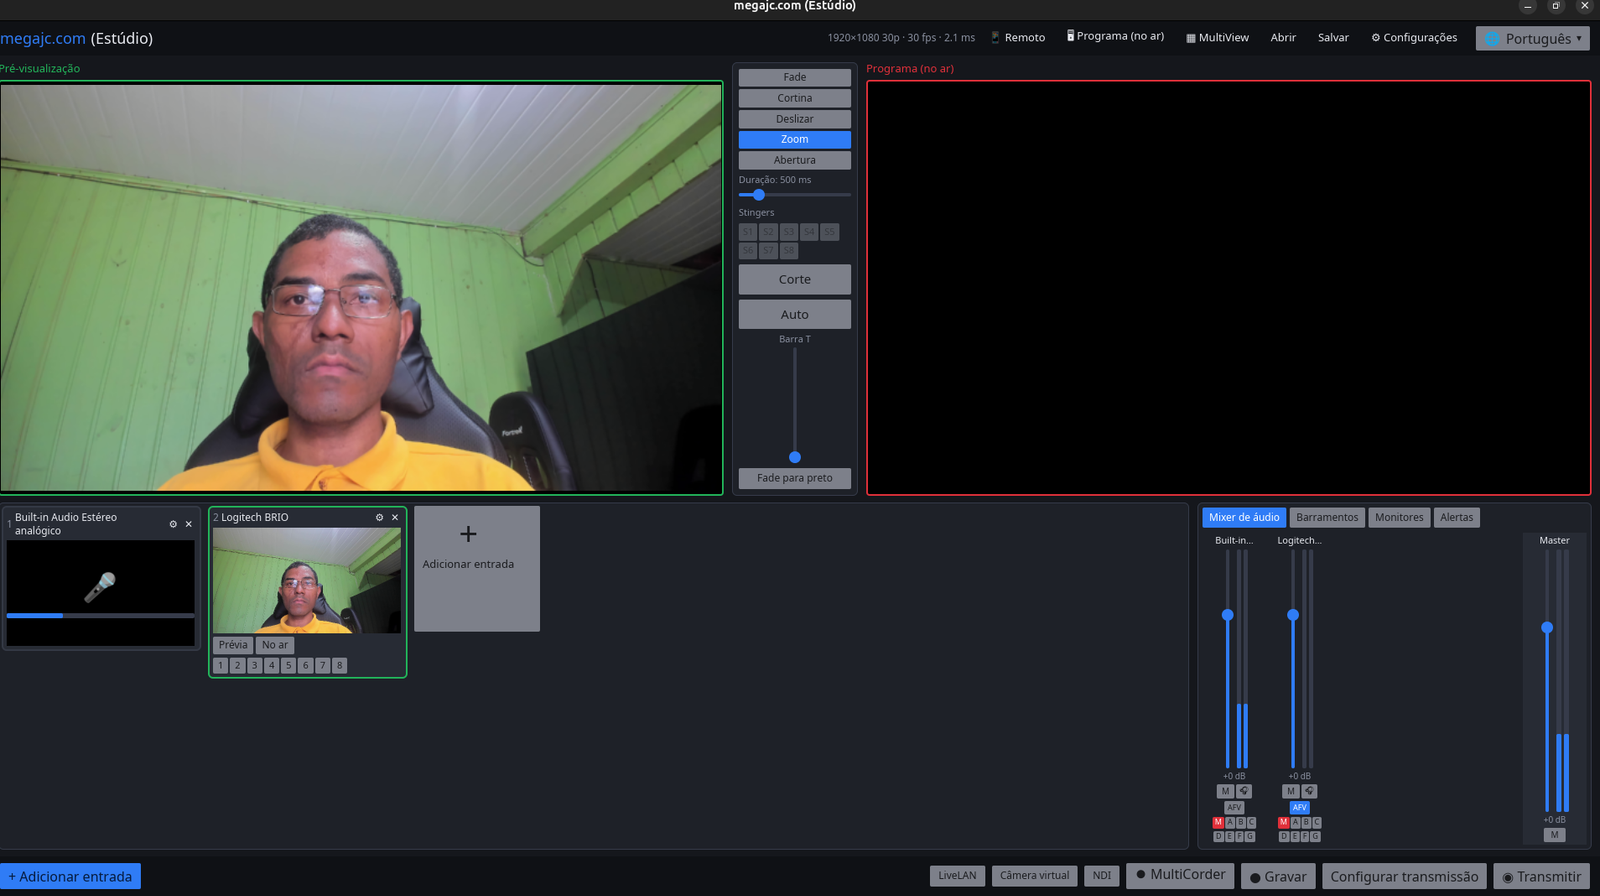Start MultiCorder recording
This screenshot has width=1600, height=896.
[1180, 875]
